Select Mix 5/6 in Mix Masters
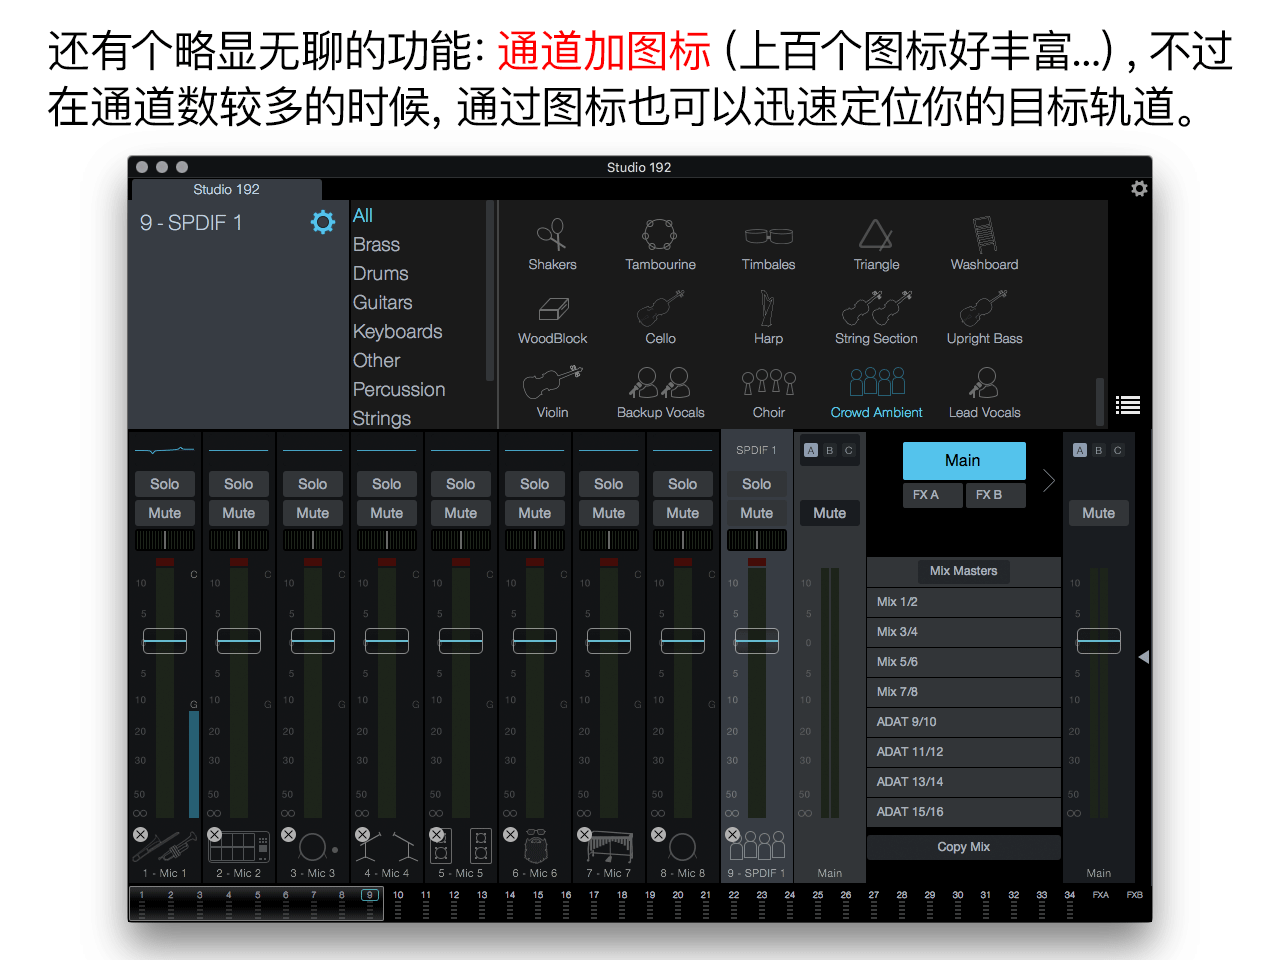 coord(964,662)
